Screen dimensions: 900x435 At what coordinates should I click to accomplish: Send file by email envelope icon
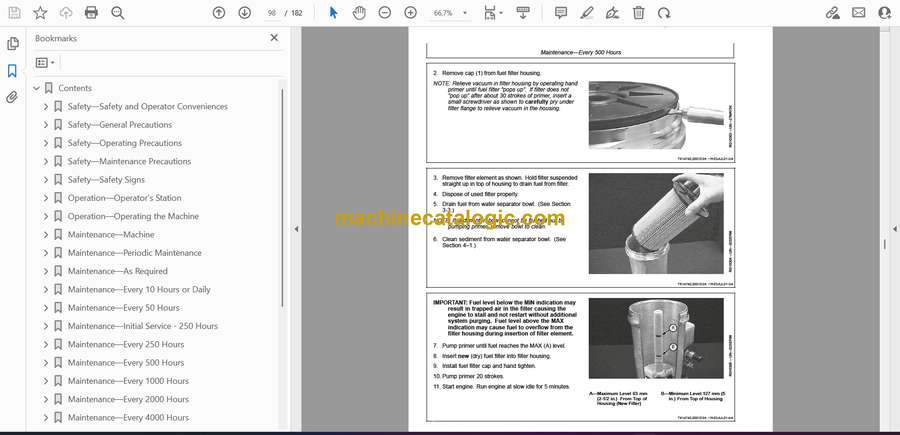click(859, 13)
